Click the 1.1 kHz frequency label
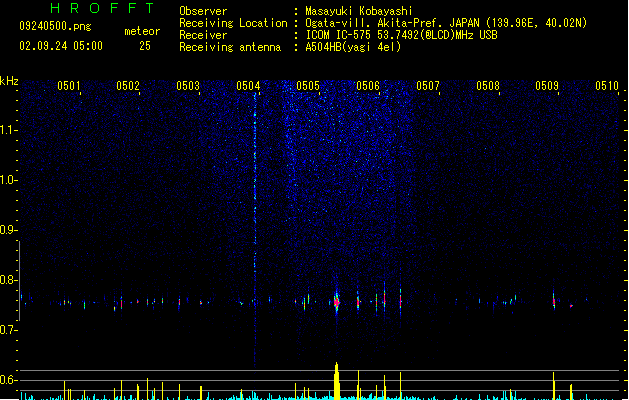 [x=8, y=130]
